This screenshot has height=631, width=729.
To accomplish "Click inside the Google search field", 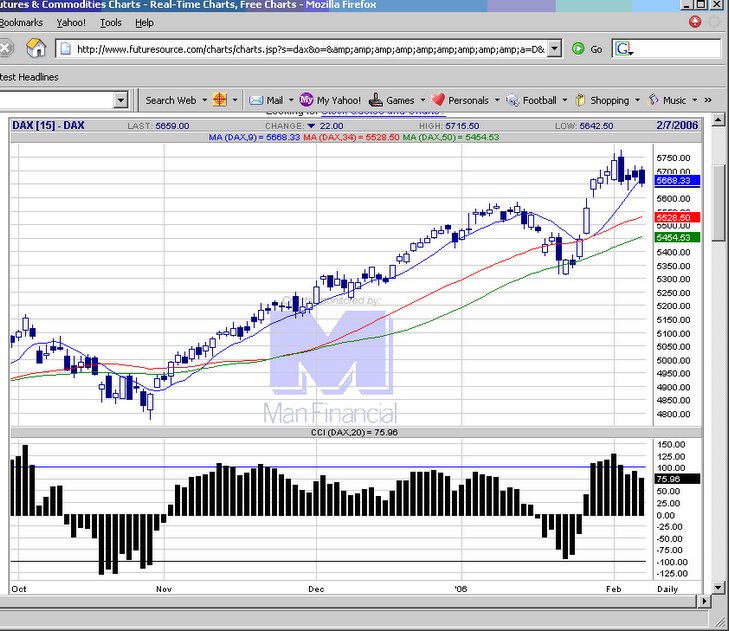I will (677, 49).
